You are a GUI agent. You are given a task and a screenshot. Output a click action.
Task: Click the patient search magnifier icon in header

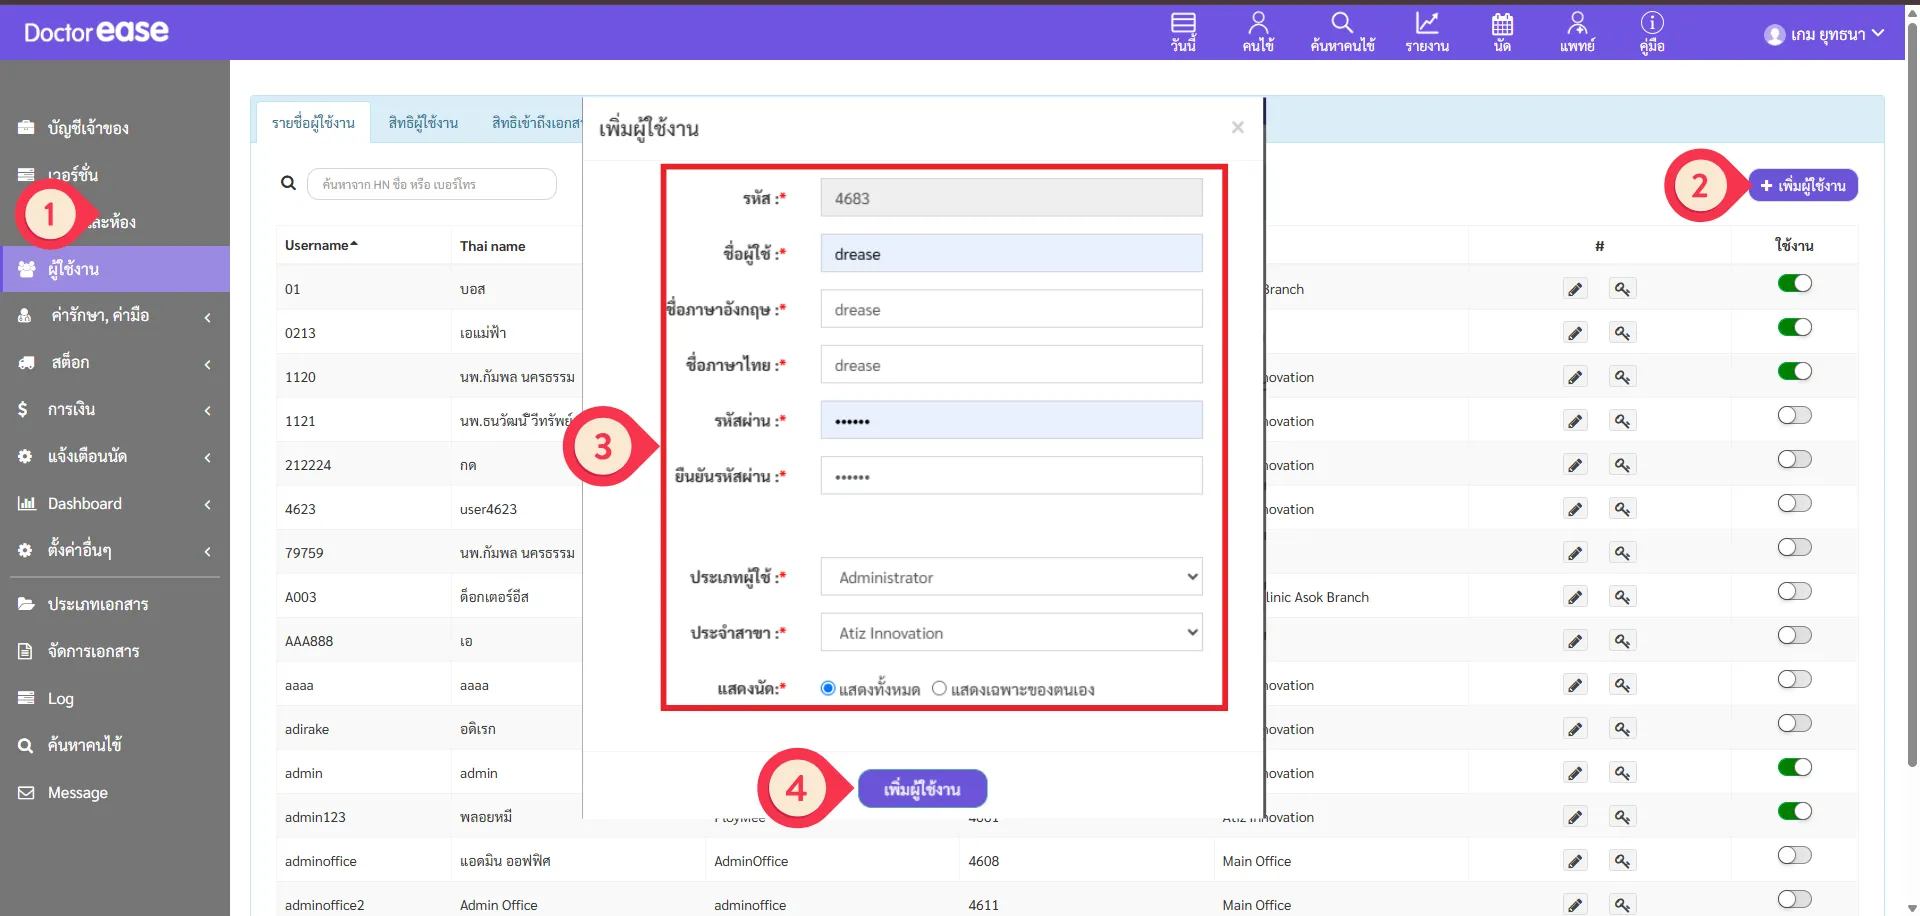[1342, 31]
